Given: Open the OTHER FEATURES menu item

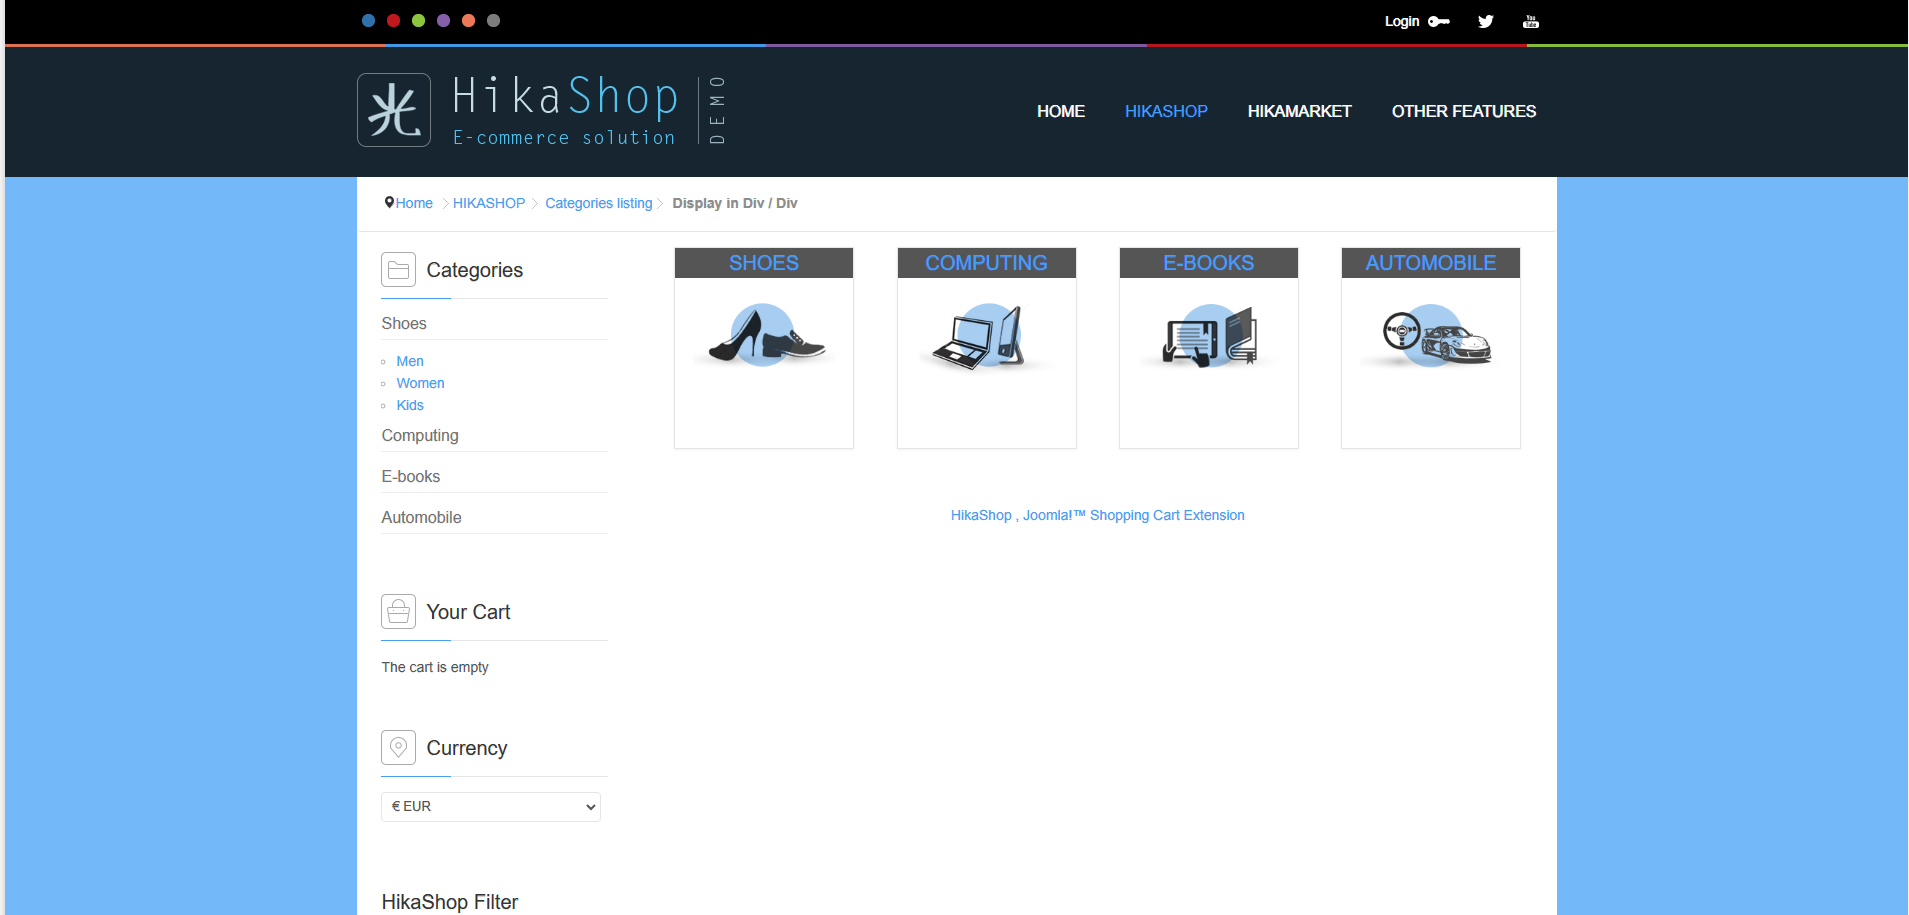Looking at the screenshot, I should tap(1464, 111).
